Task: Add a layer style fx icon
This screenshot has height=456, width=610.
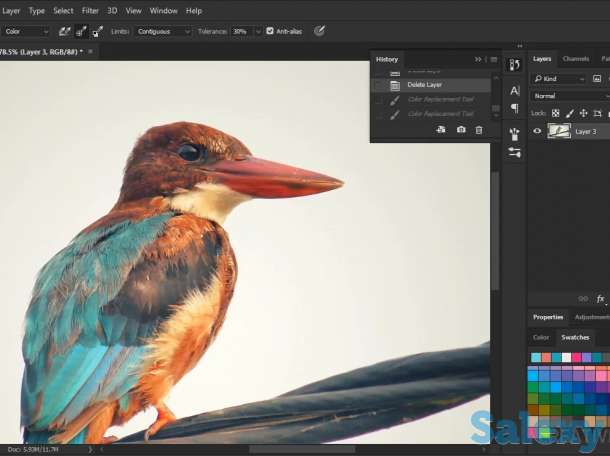Action: pos(600,299)
